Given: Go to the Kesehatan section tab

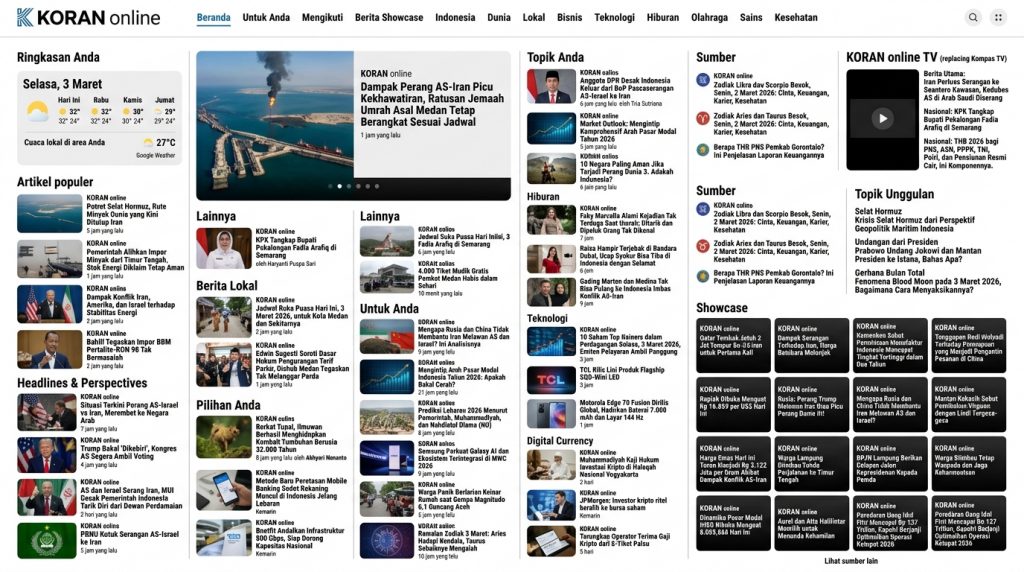Looking at the screenshot, I should (x=795, y=17).
